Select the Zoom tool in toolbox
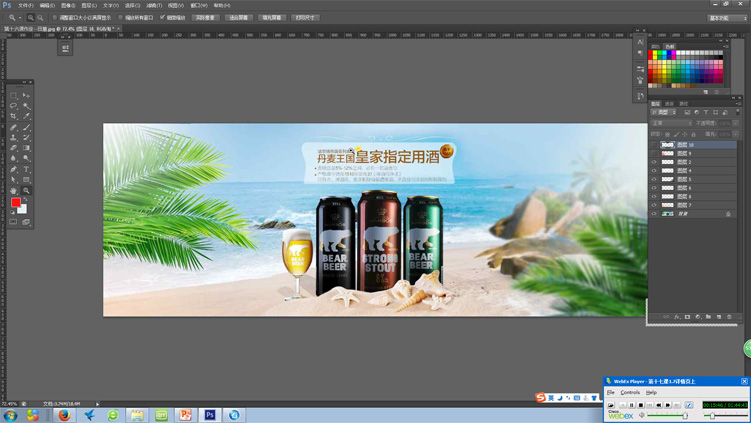This screenshot has width=751, height=423. [26, 190]
